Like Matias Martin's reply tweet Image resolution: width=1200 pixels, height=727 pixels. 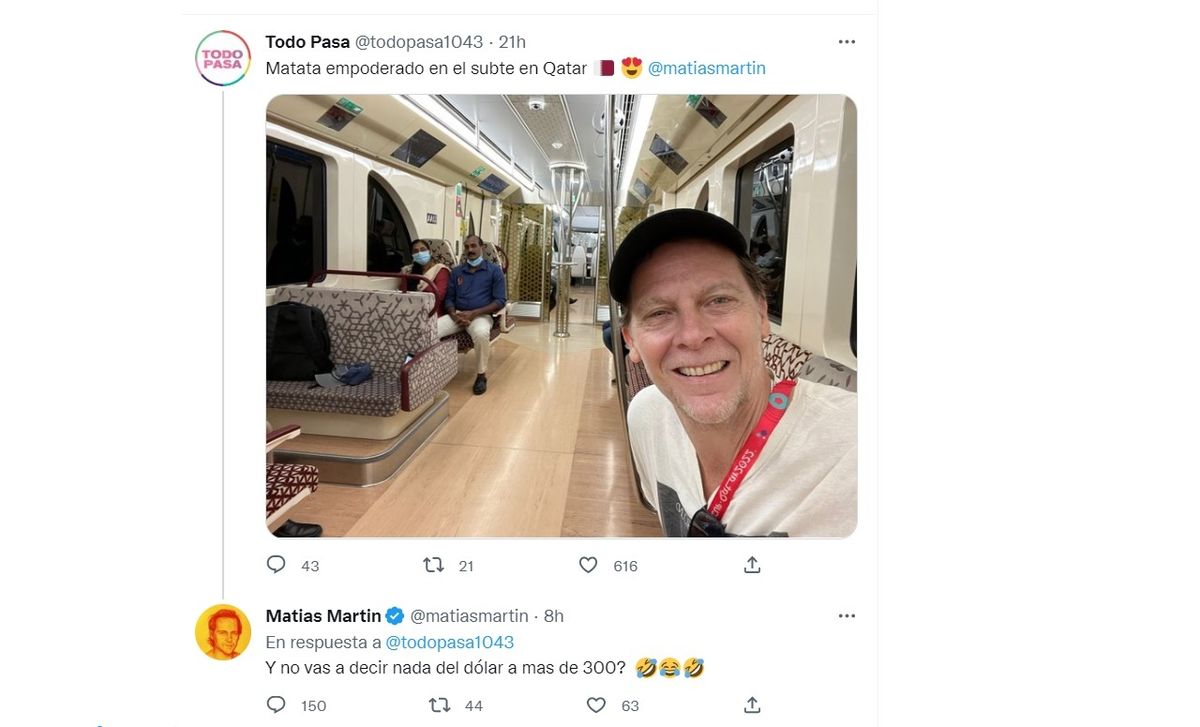pos(596,705)
